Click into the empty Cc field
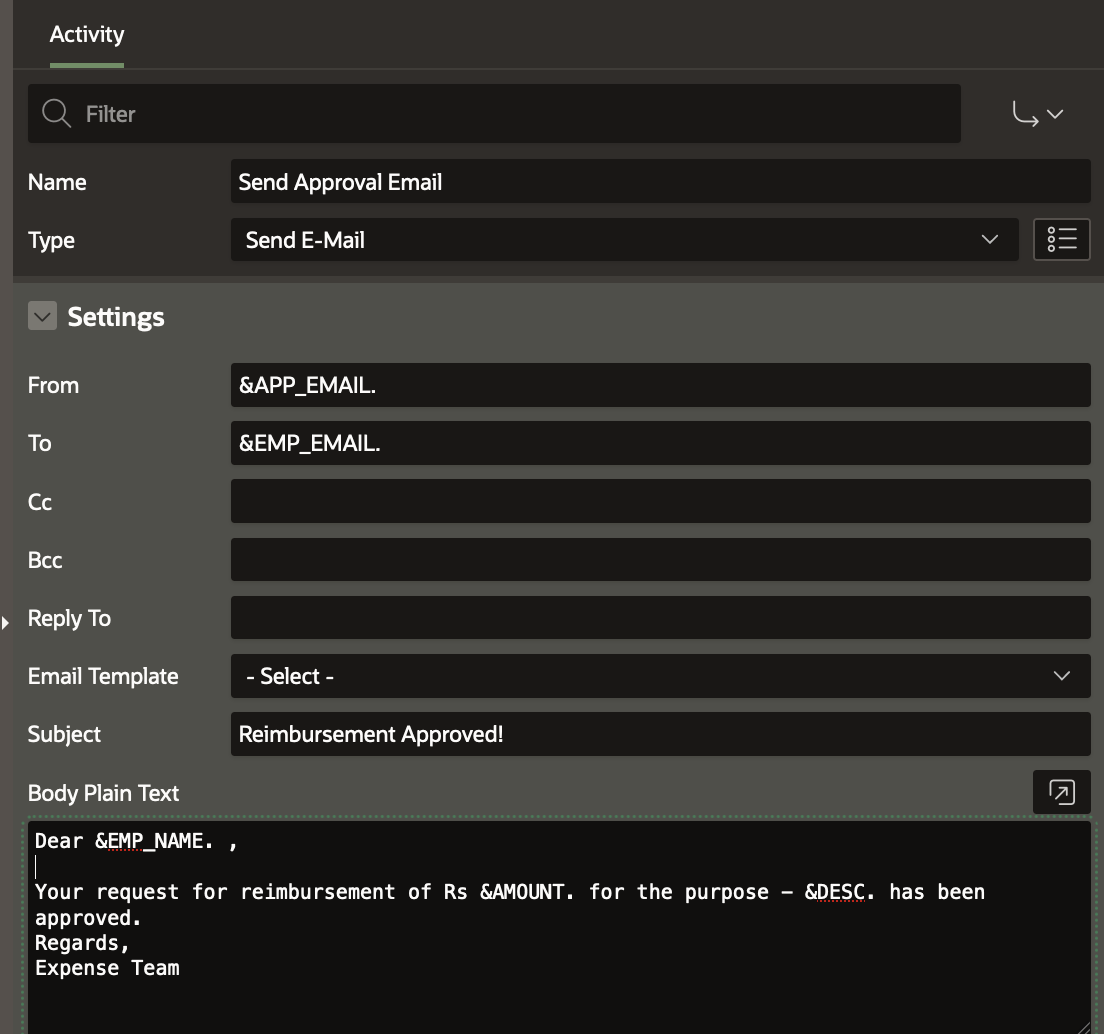 [660, 501]
